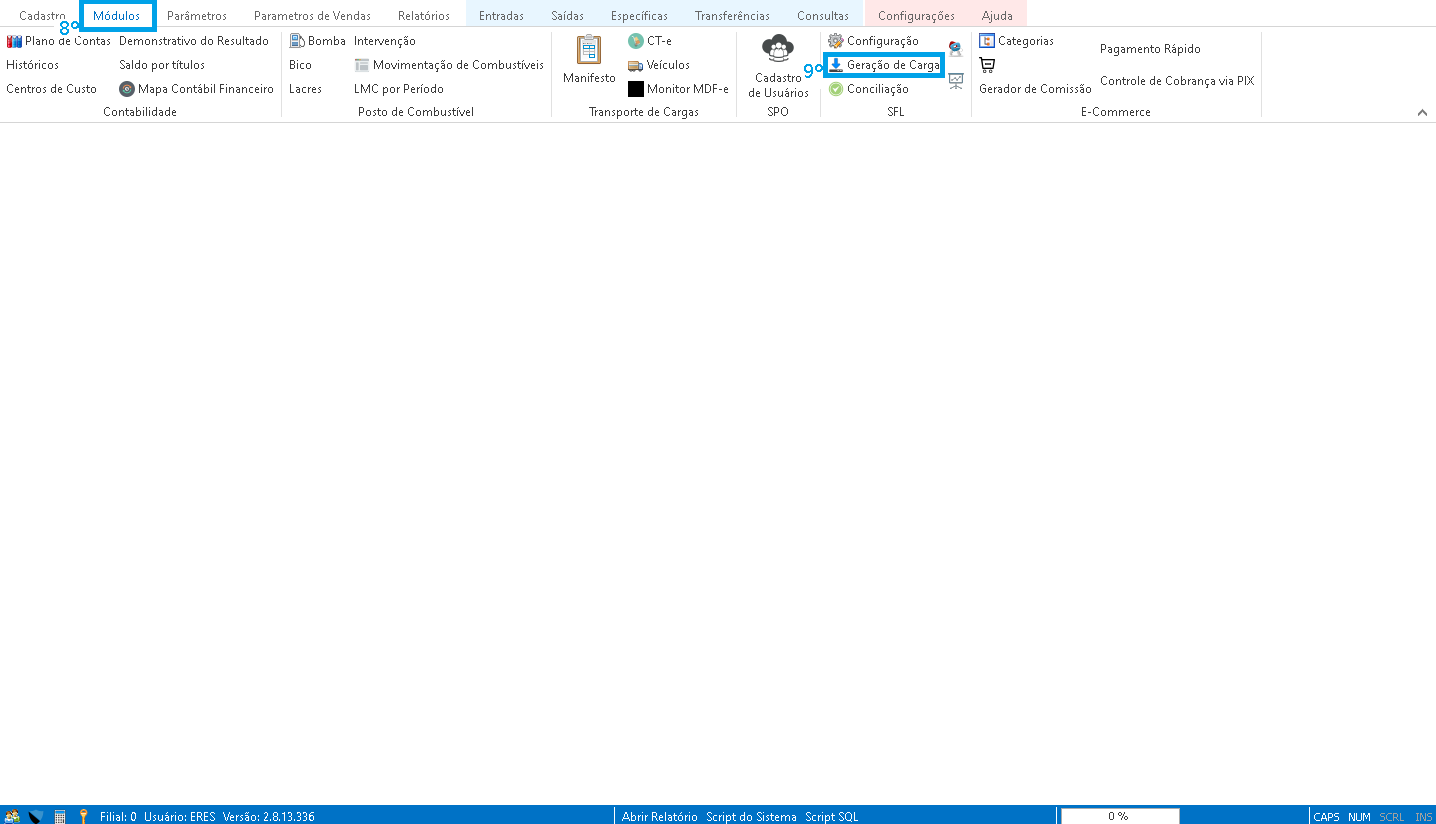Open Veículos truck icon
The width and height of the screenshot is (1436, 824).
click(635, 65)
